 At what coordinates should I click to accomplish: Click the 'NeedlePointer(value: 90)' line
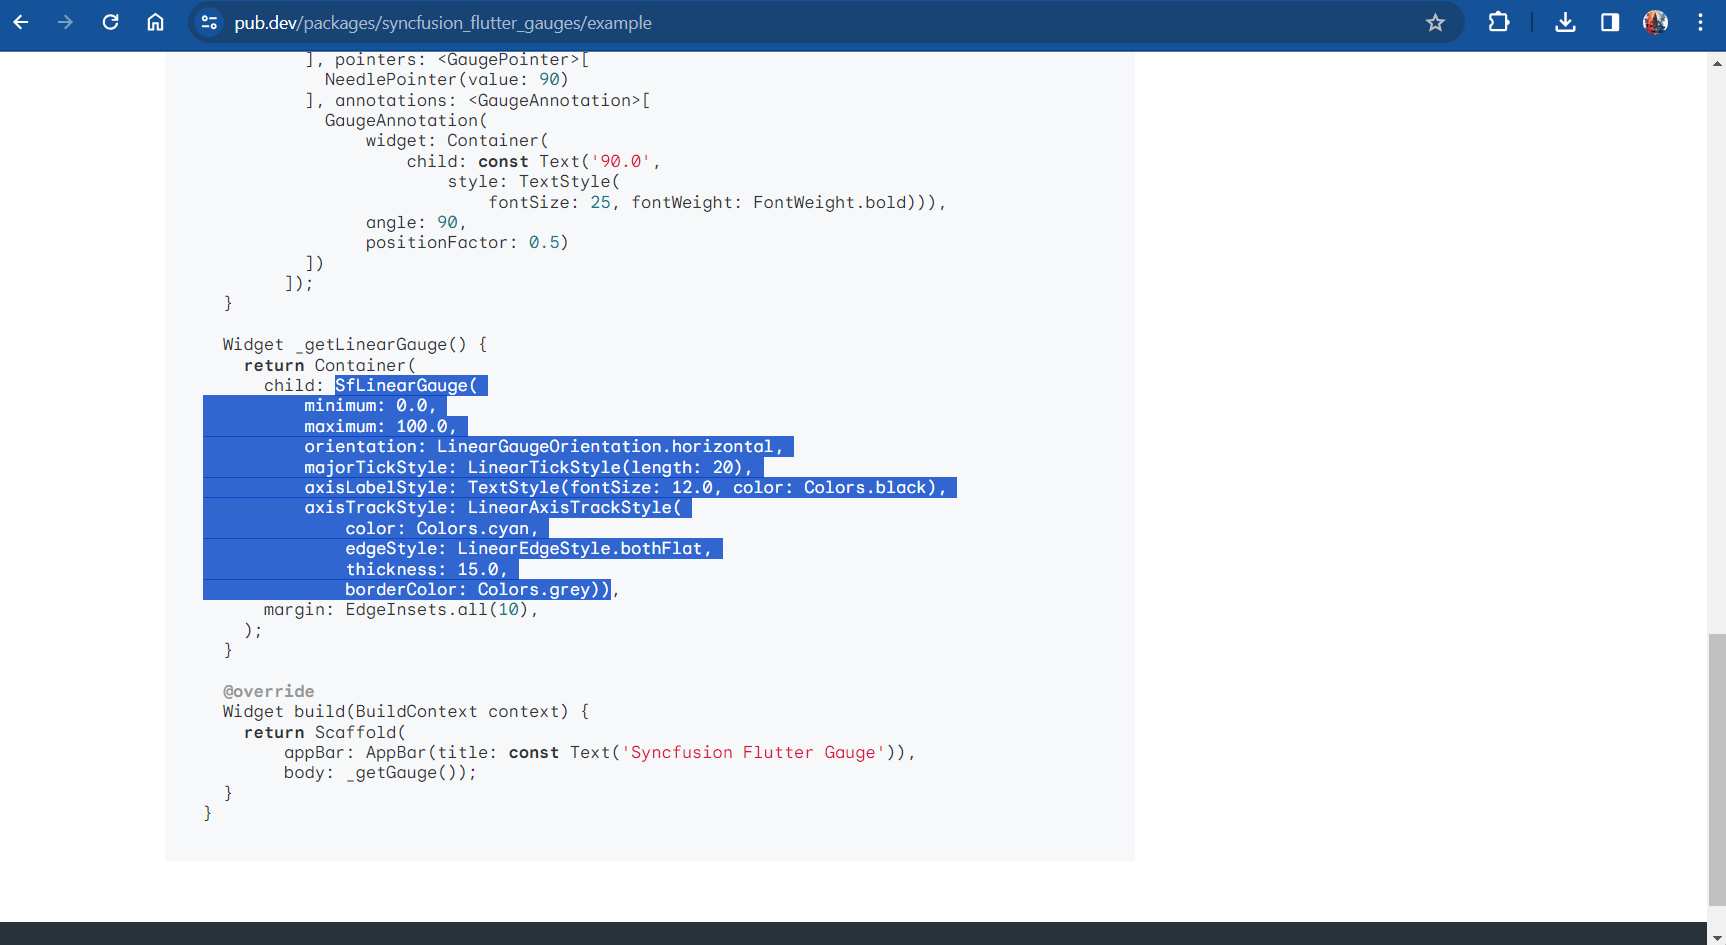tap(446, 80)
